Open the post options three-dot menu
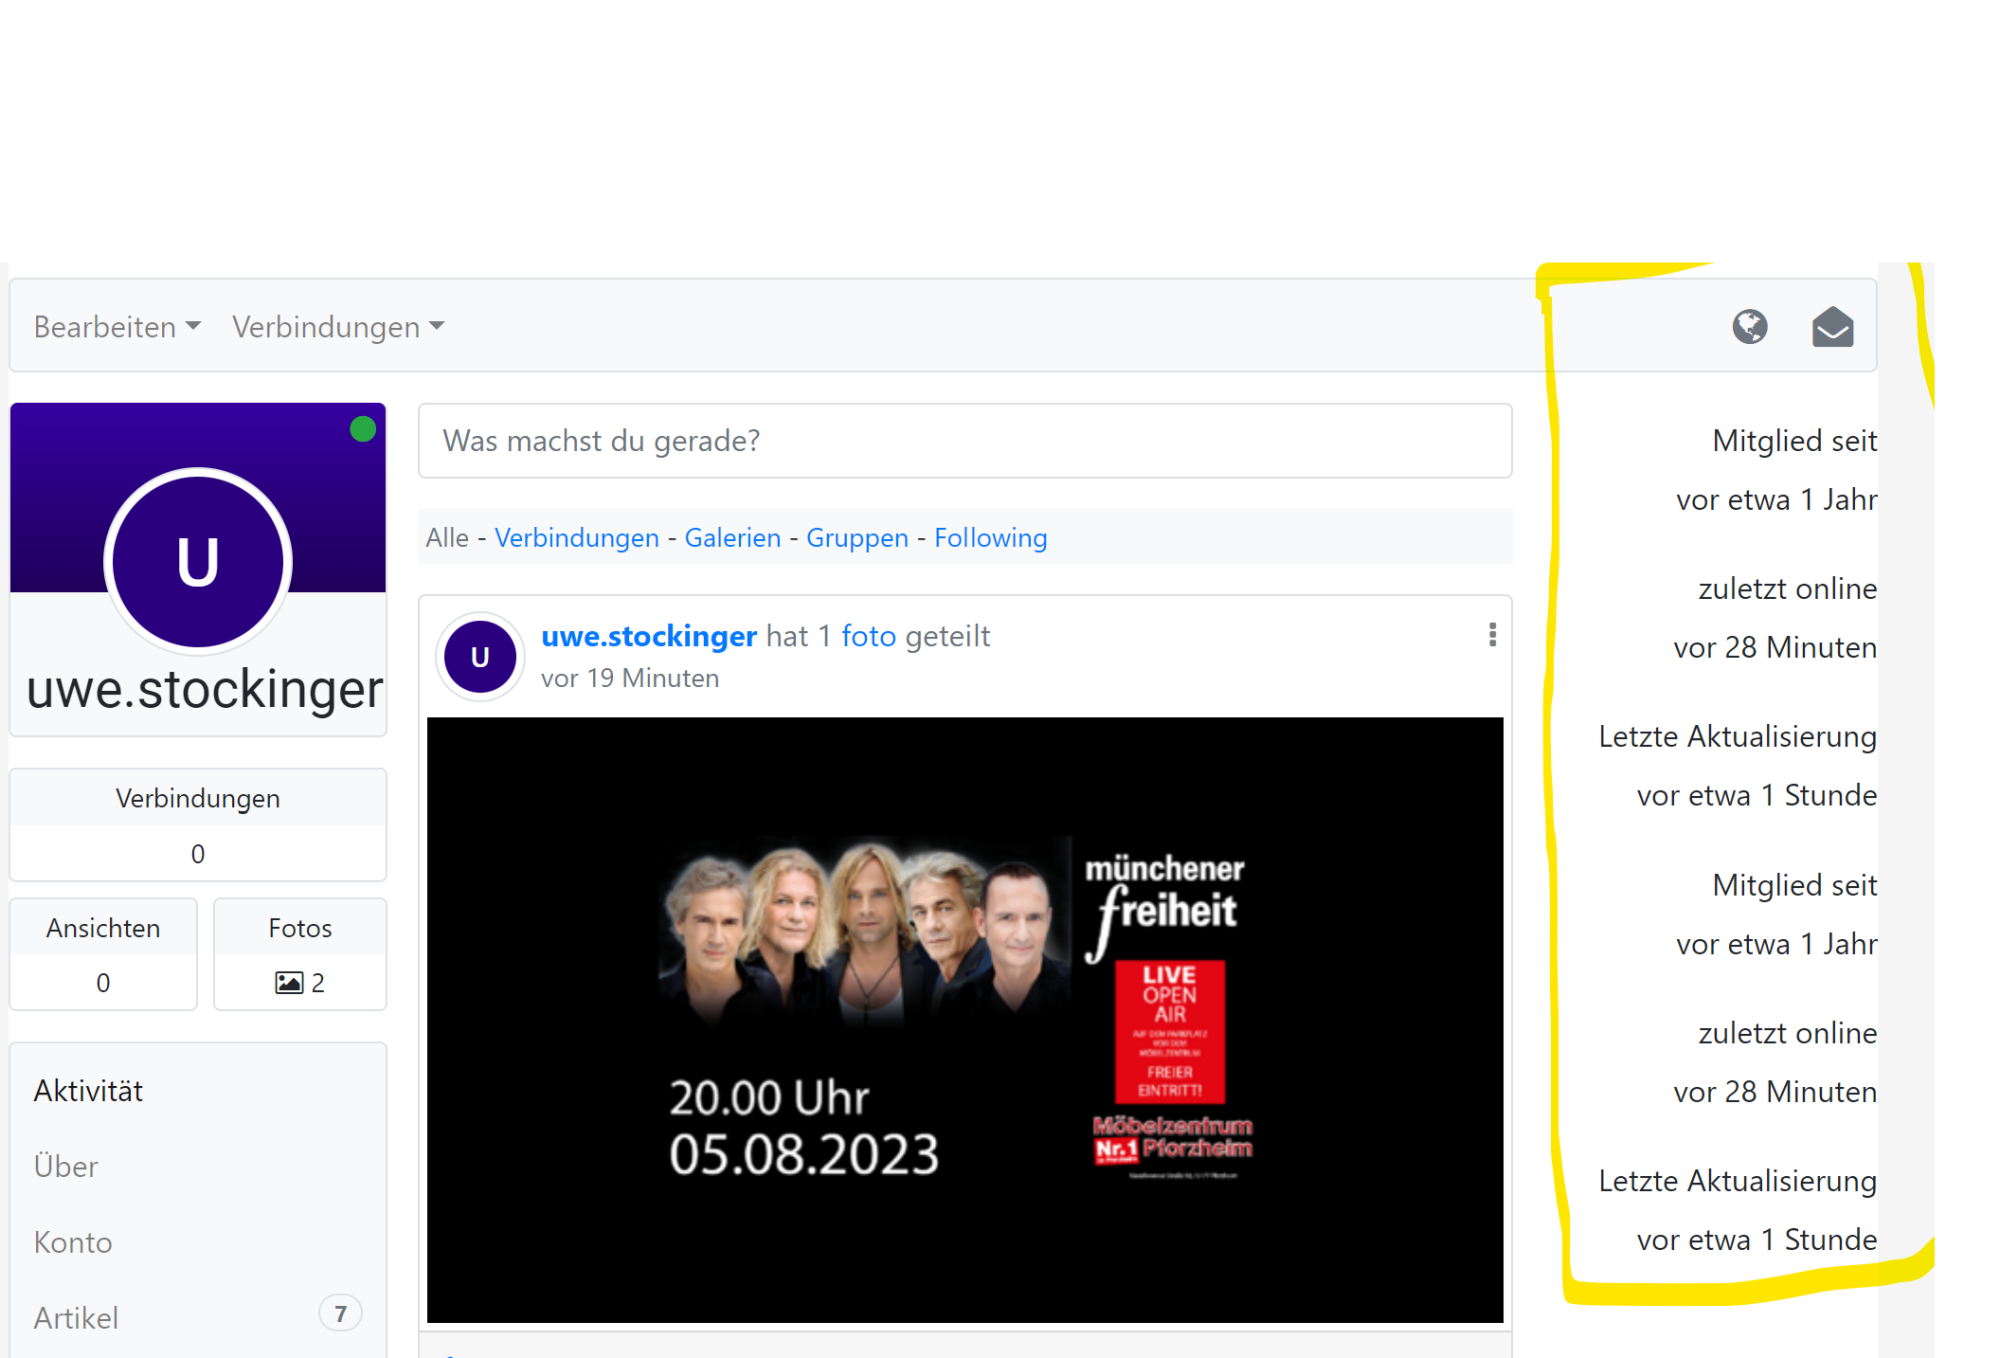The image size is (2000, 1358). (1492, 635)
